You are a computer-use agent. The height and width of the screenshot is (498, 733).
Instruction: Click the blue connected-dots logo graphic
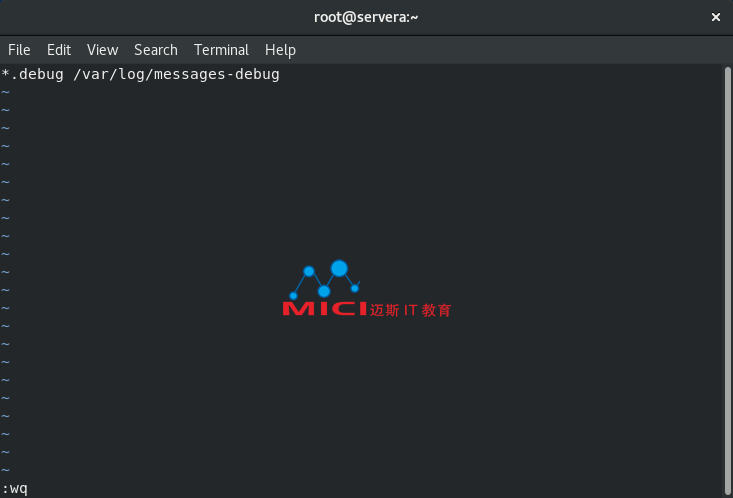325,279
